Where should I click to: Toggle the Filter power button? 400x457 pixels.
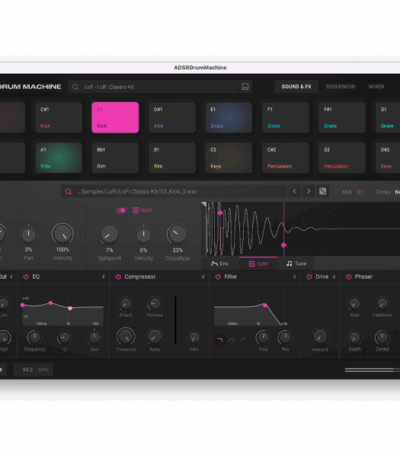[x=218, y=277]
